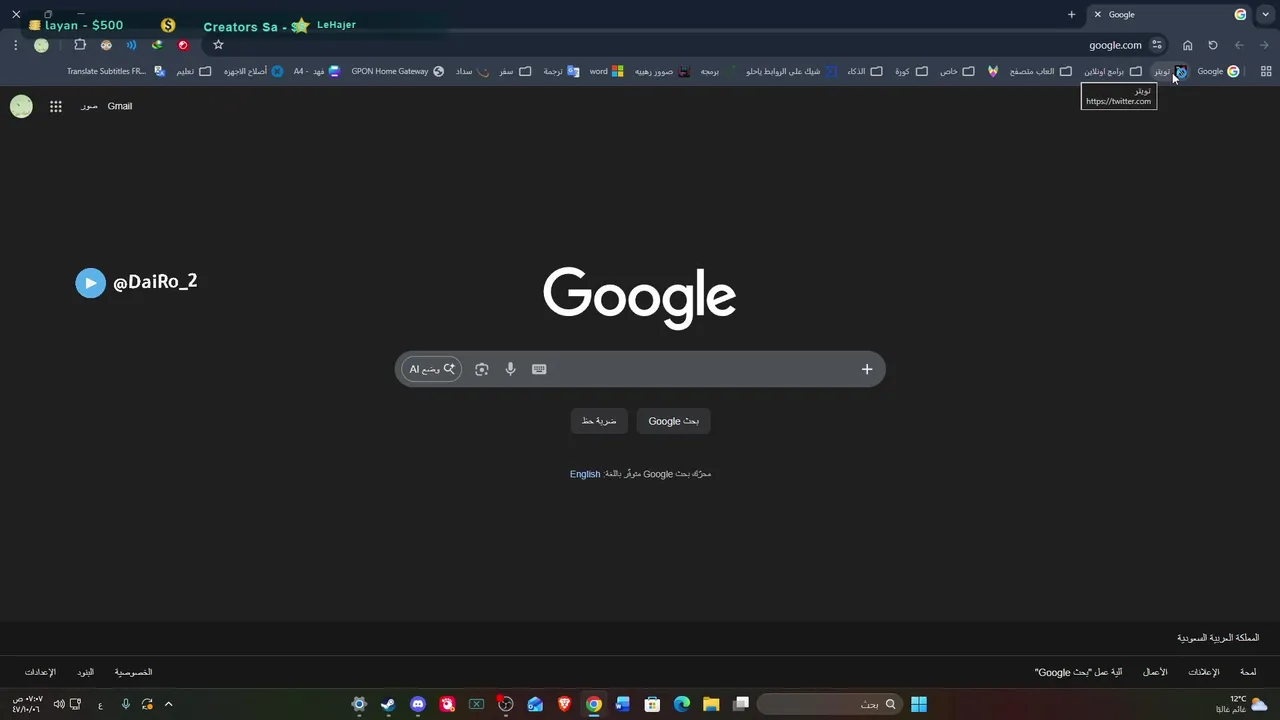Open the Google apps grid
The height and width of the screenshot is (720, 1280).
tap(56, 106)
